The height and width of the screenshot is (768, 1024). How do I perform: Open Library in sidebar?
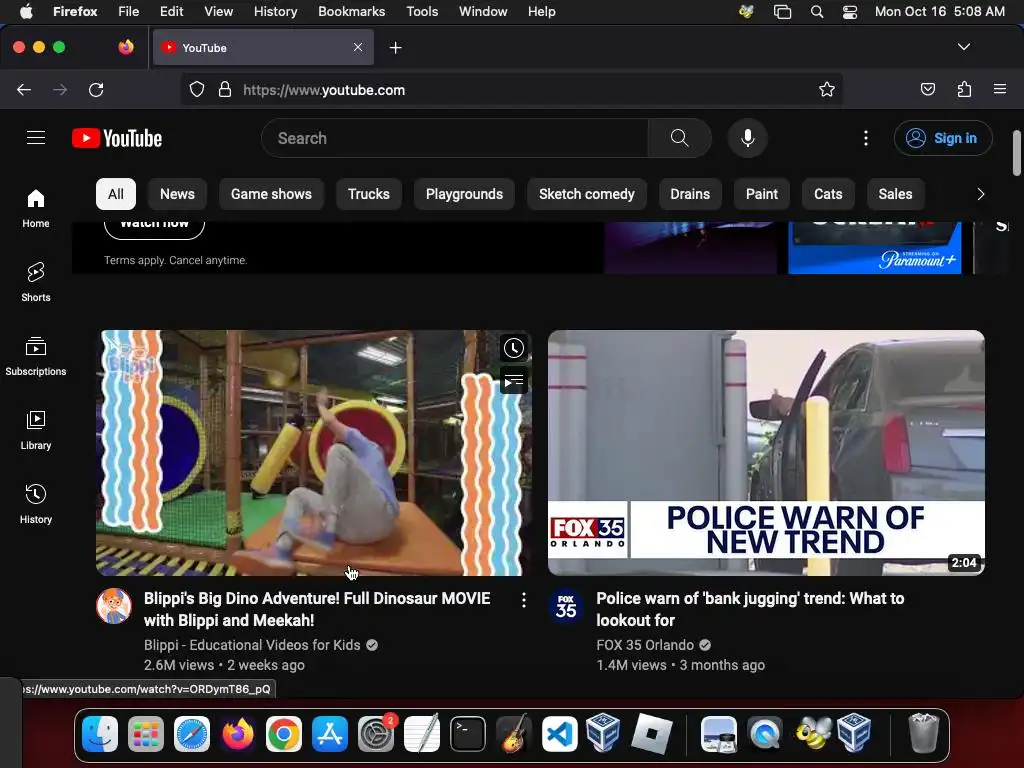(x=36, y=430)
